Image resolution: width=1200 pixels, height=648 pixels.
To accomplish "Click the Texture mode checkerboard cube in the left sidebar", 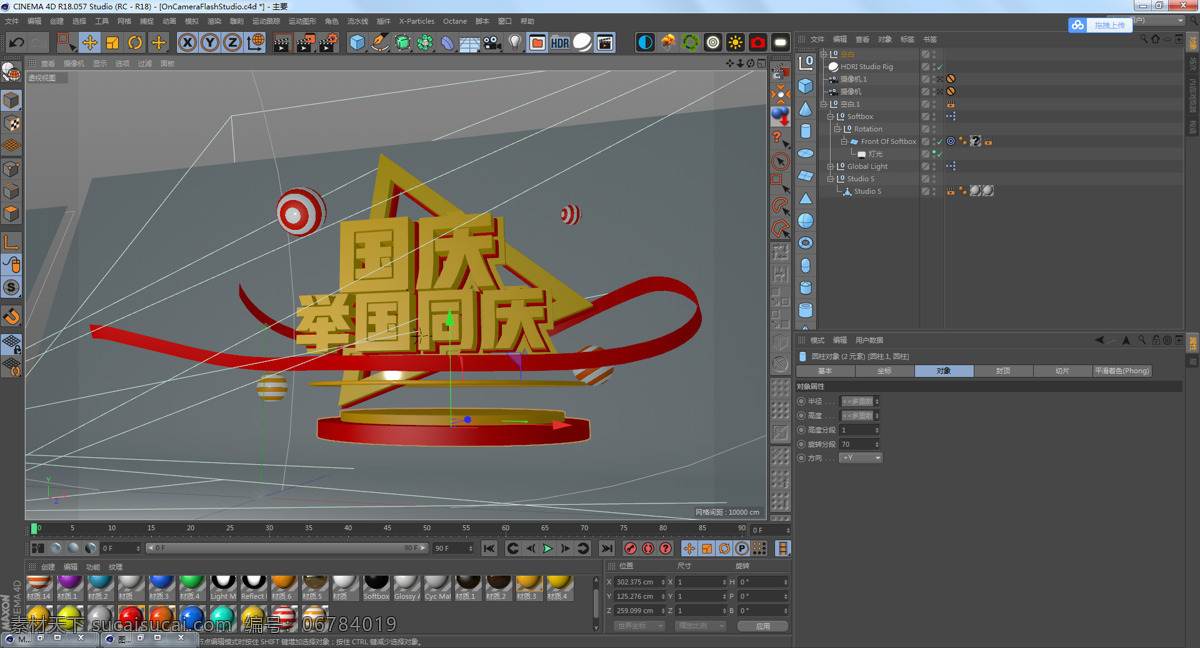I will point(11,124).
